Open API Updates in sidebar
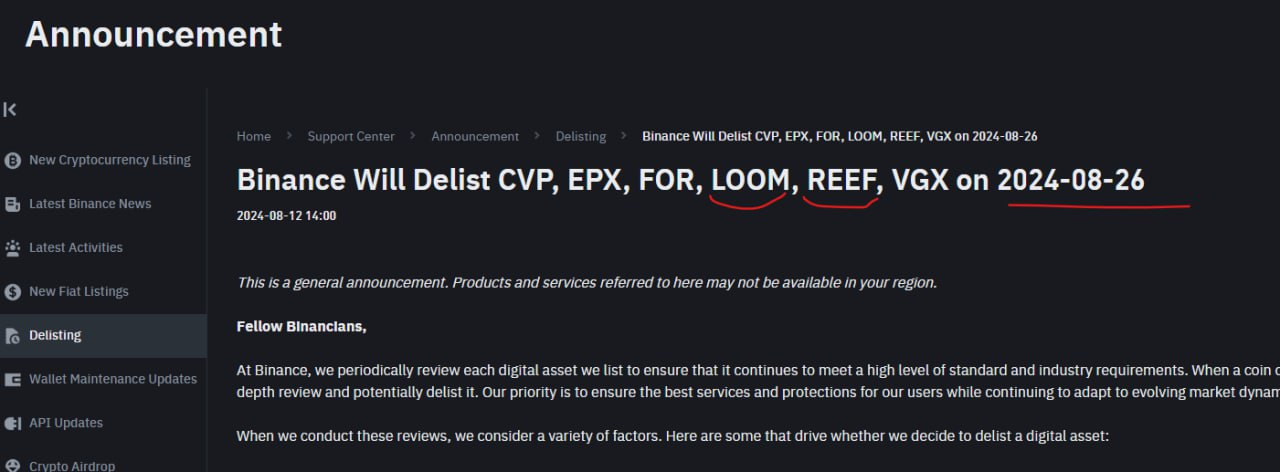The image size is (1280, 472). (66, 424)
